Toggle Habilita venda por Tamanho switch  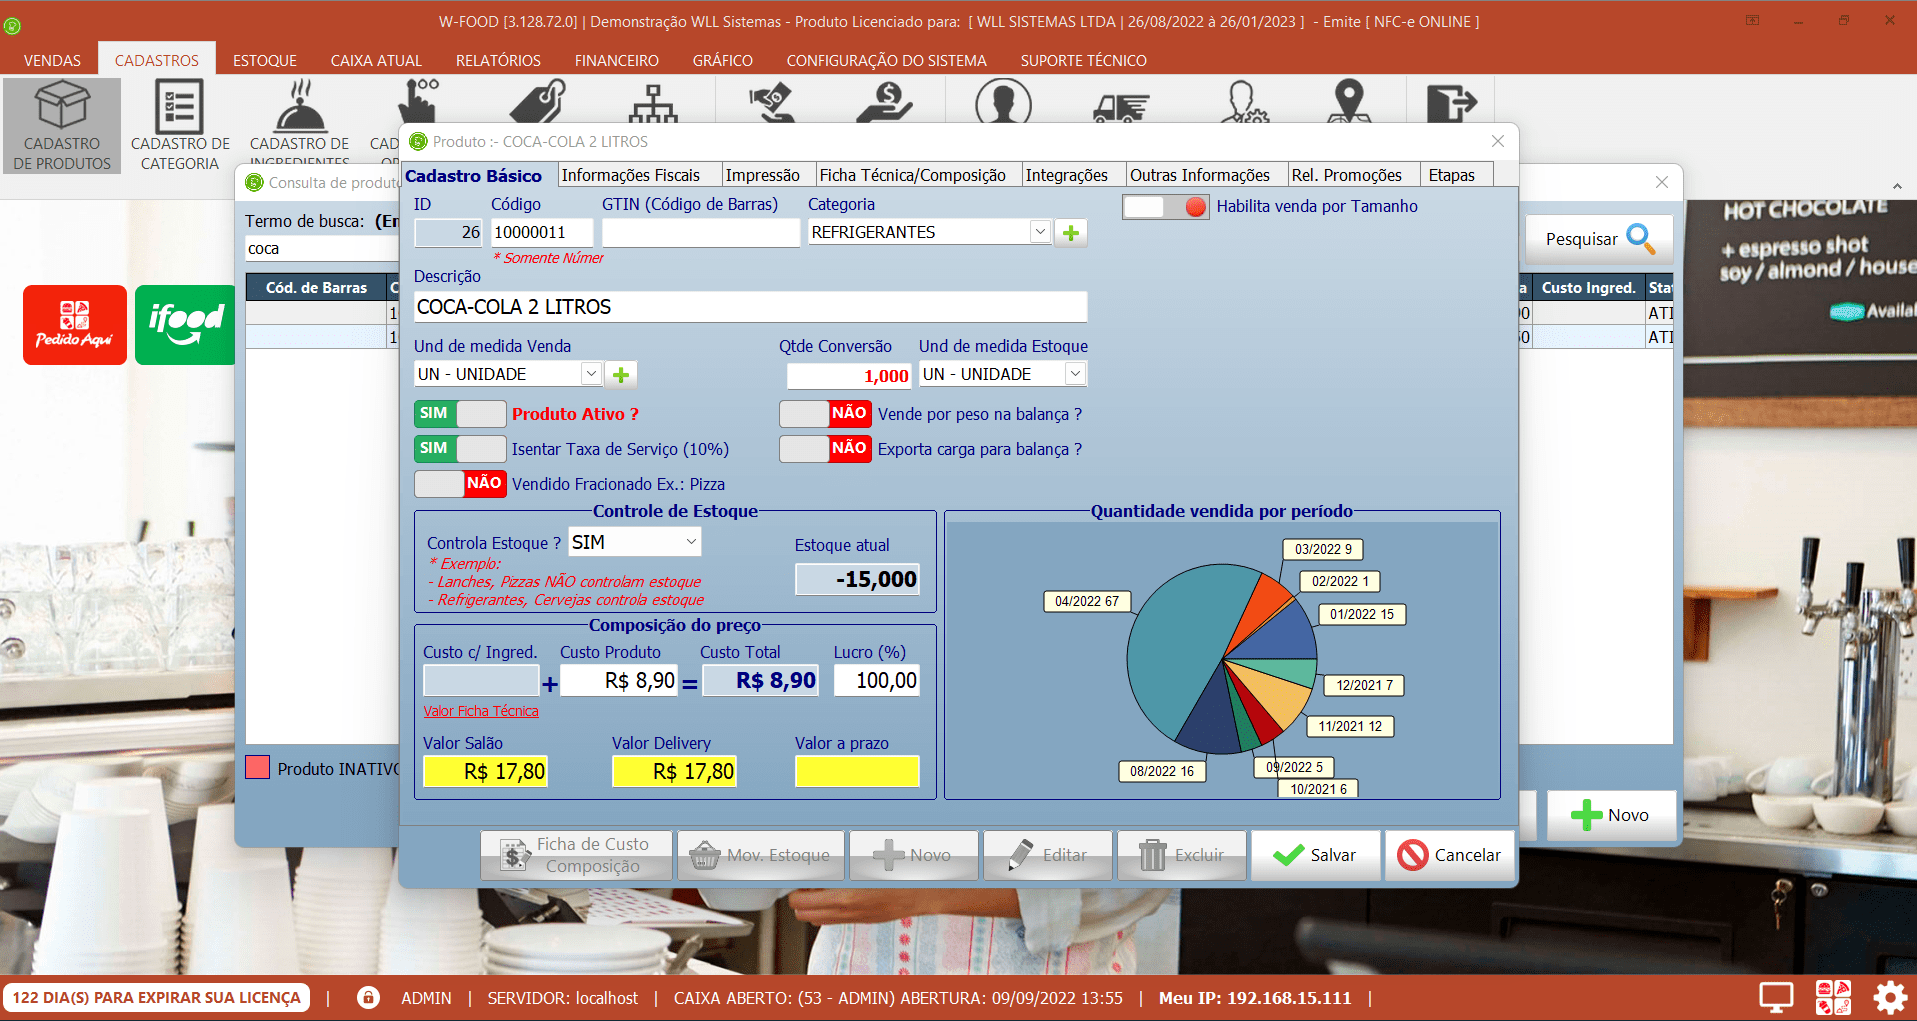click(x=1165, y=206)
